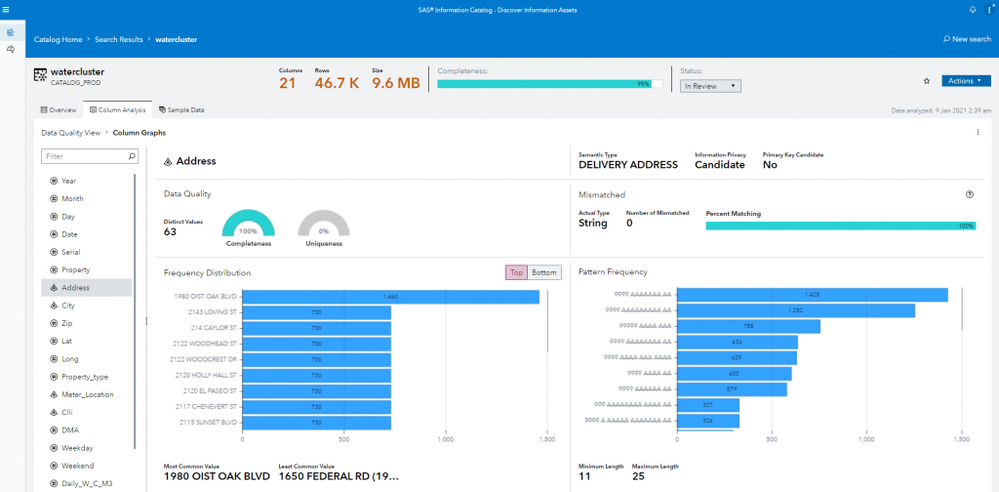Open the Mismatched help question icon
999x492 pixels.
click(x=969, y=195)
